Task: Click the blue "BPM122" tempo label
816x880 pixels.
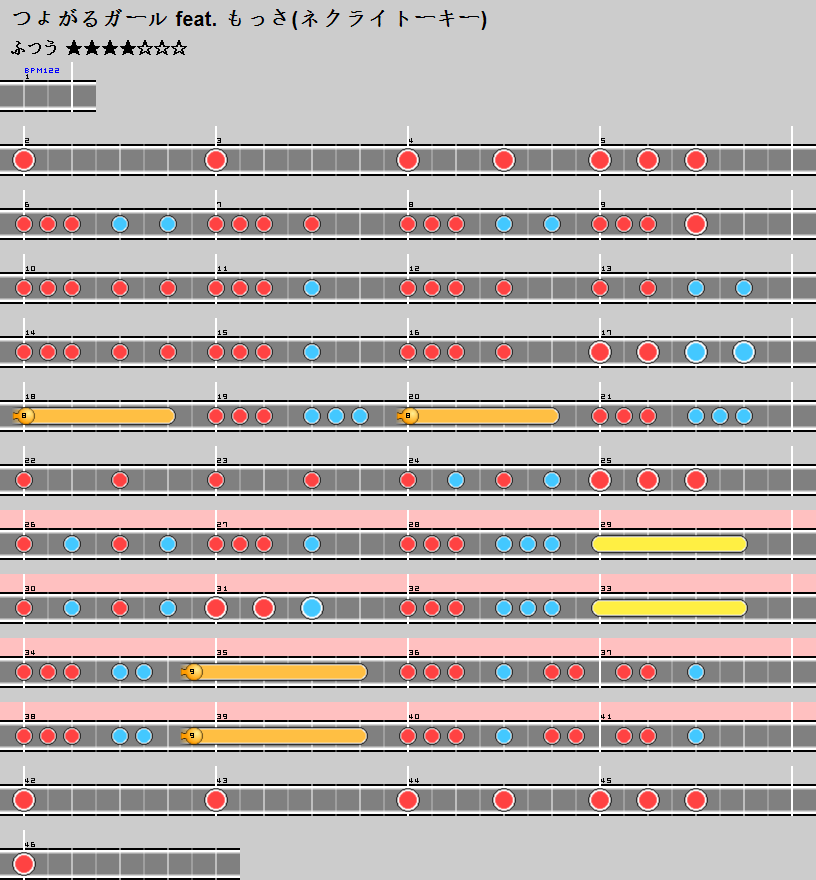Action: point(42,70)
